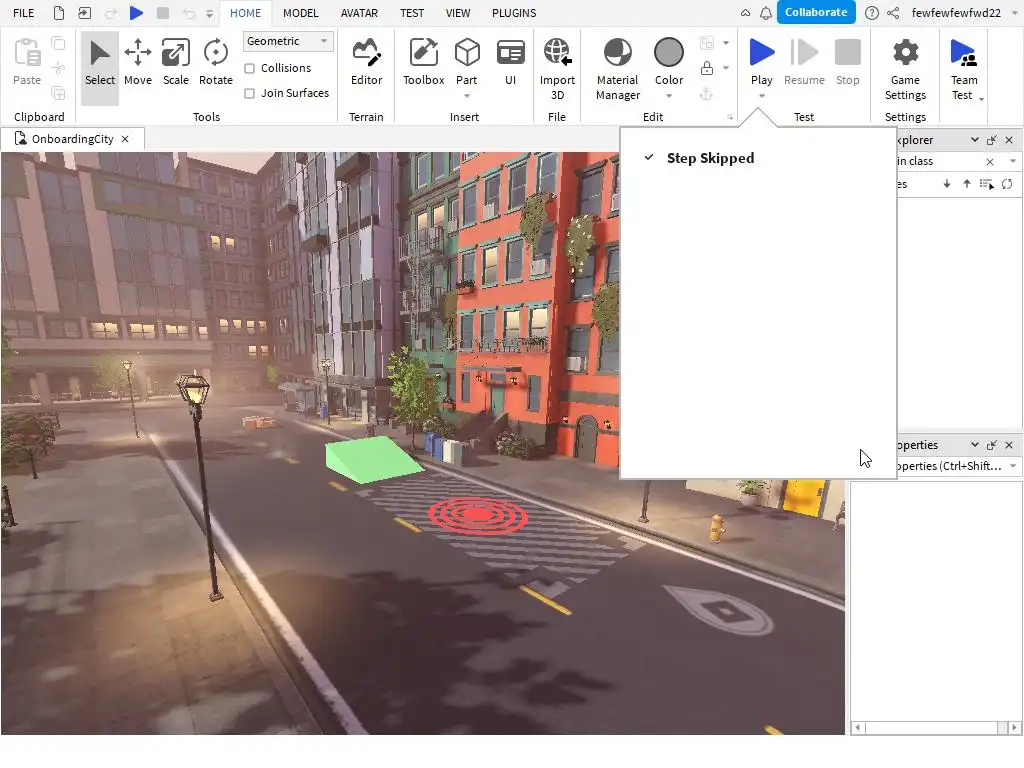Viewport: 1024px width, 768px height.
Task: Expand the Lock tool dropdown arrow
Action: [726, 68]
